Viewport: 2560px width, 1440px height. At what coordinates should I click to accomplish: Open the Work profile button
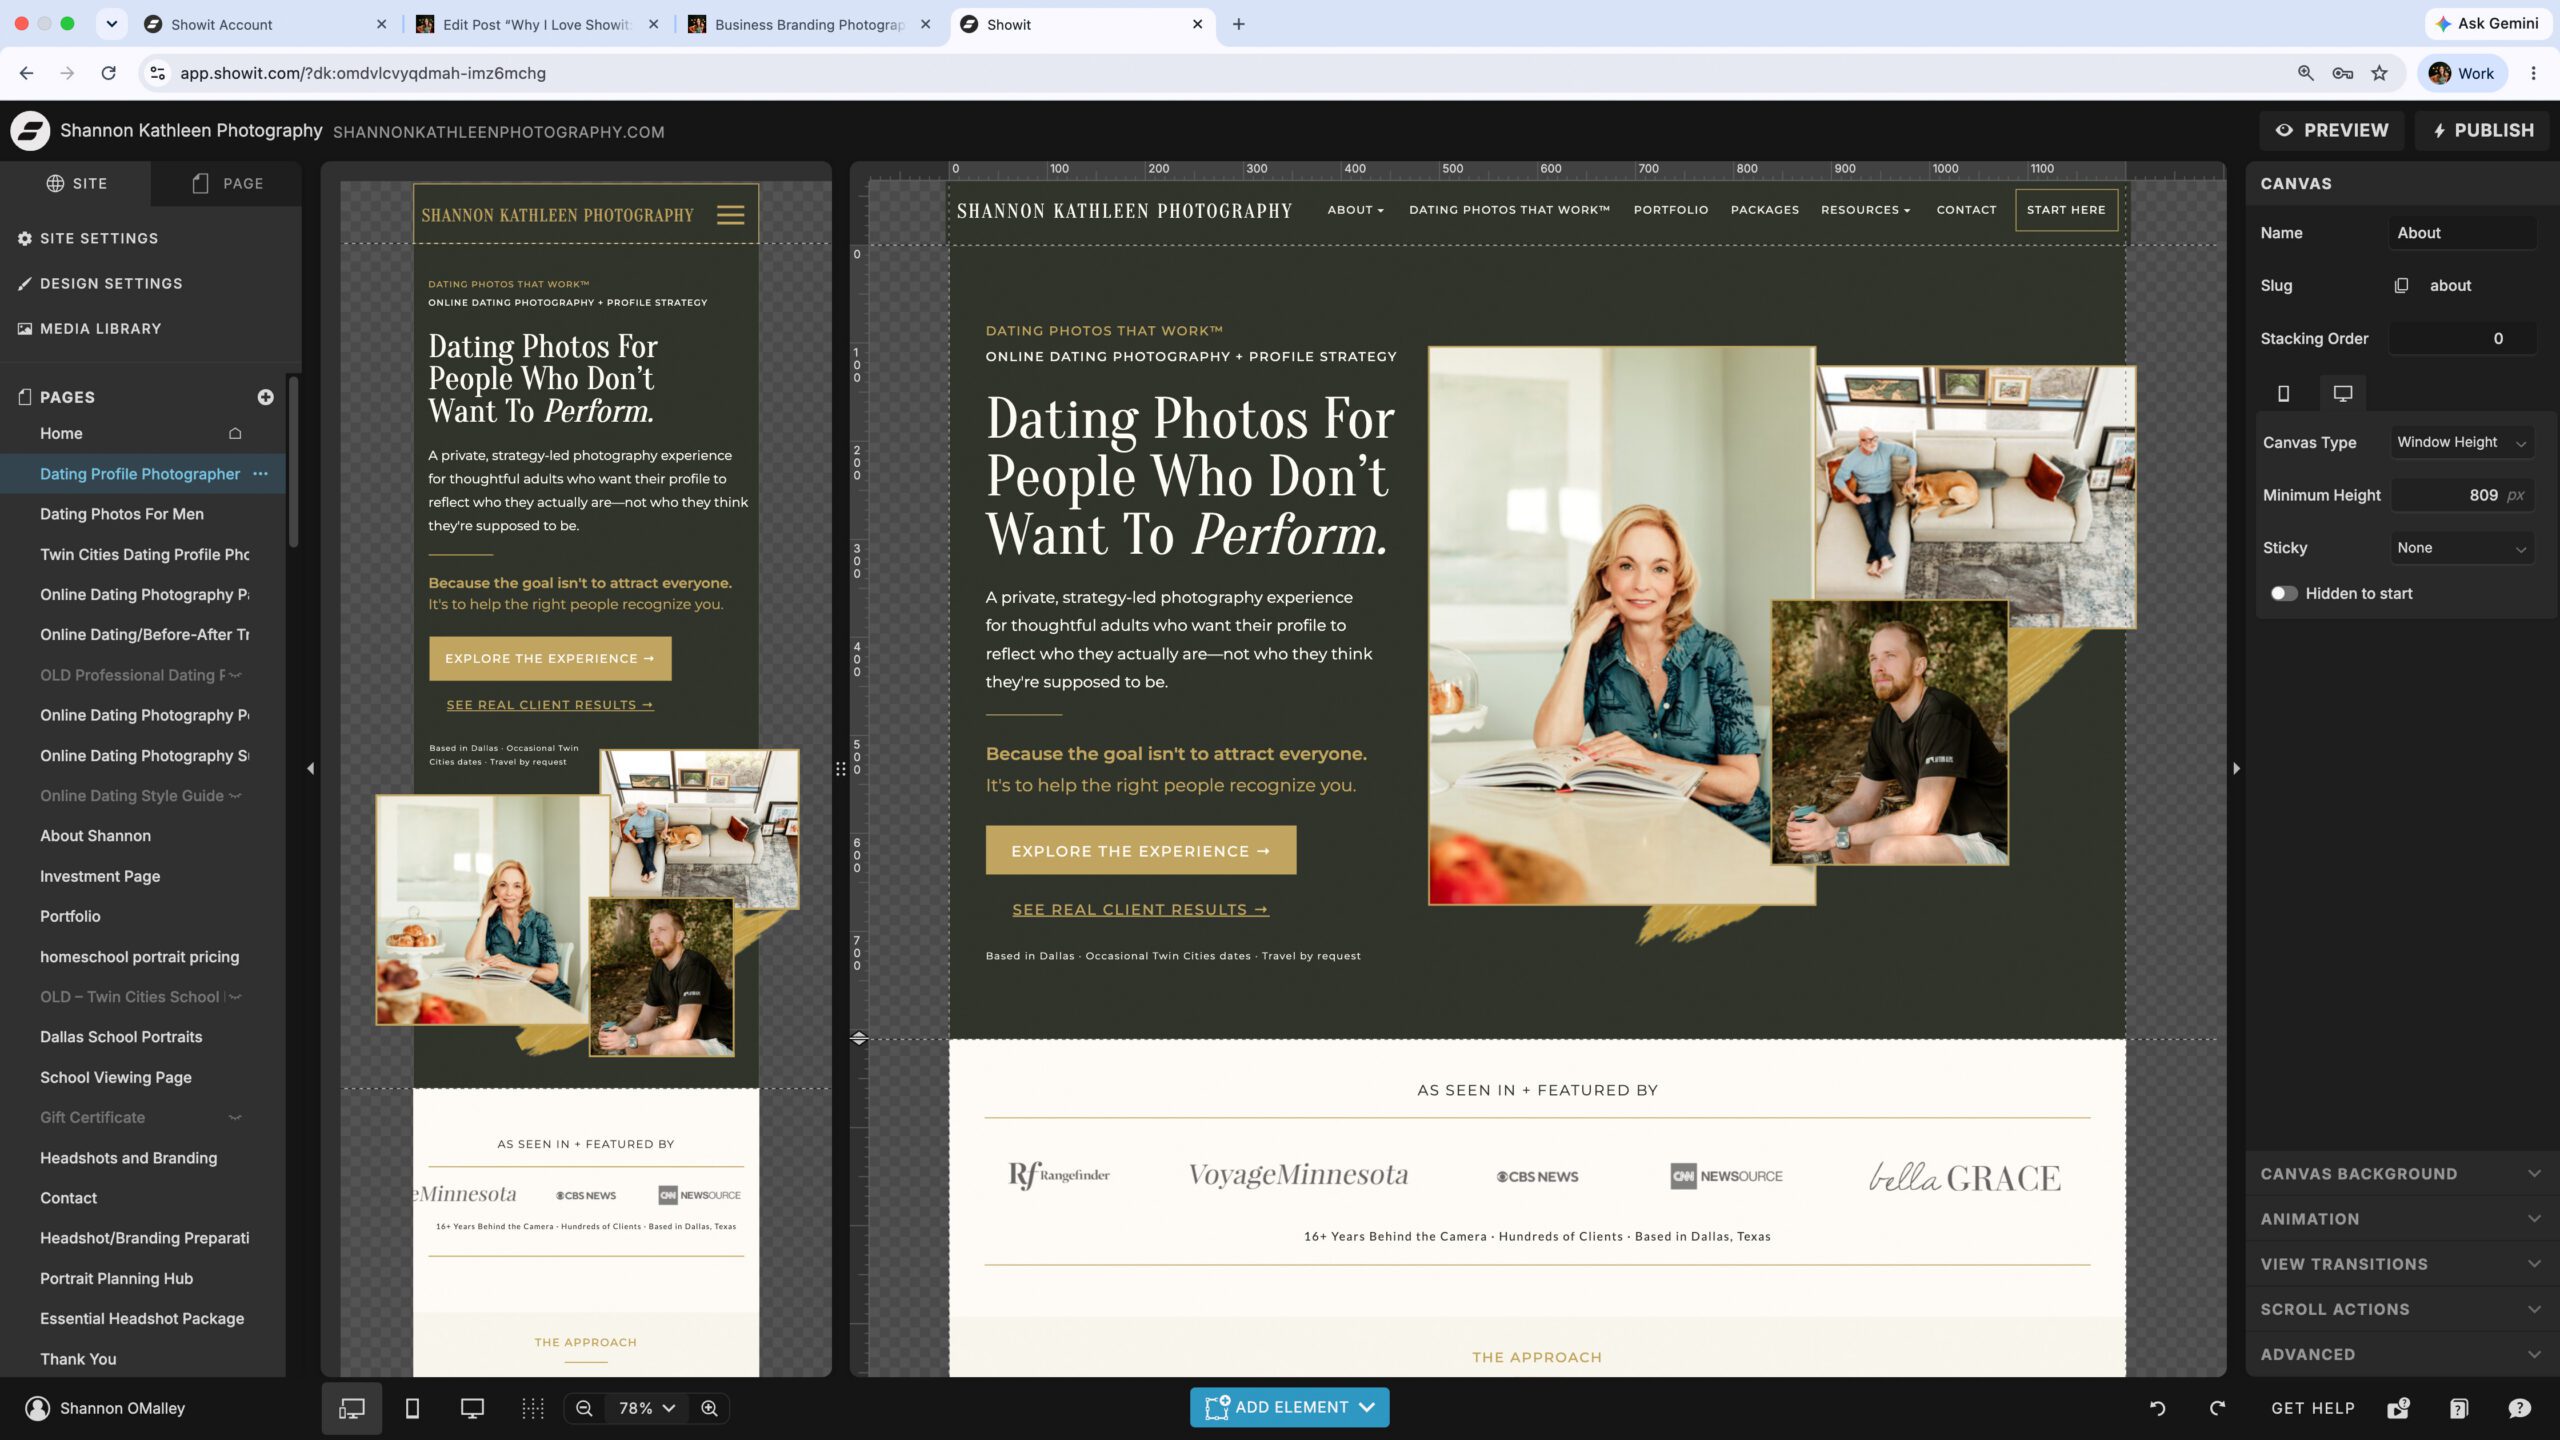click(x=2462, y=73)
